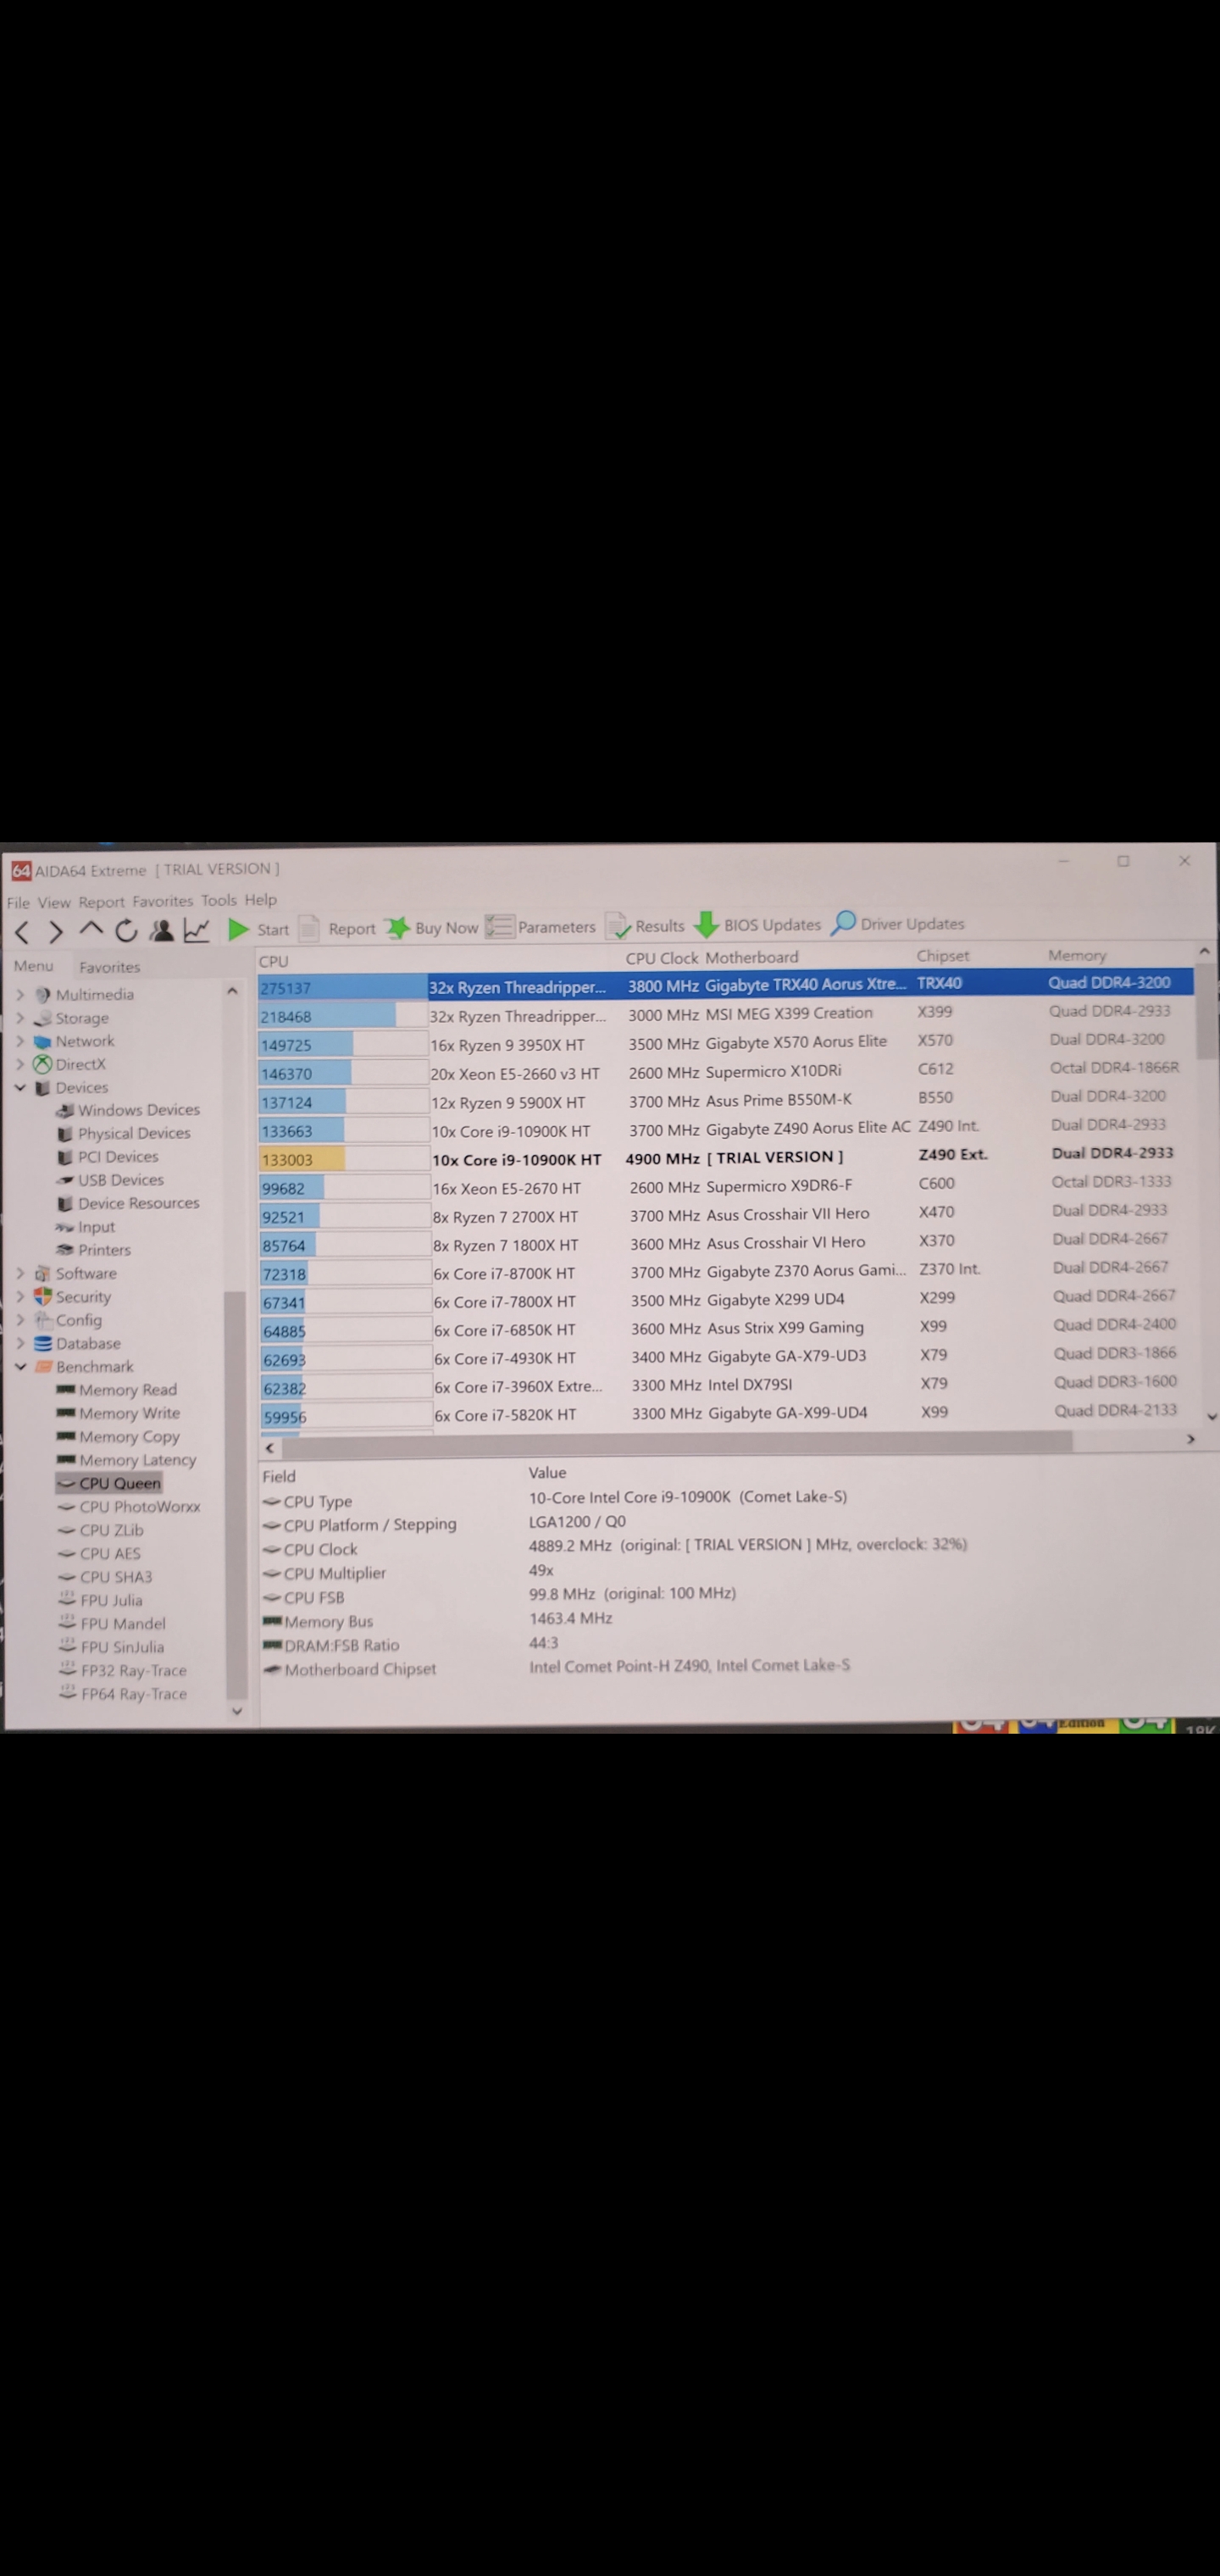Expand the DirectX tree node
The height and width of the screenshot is (2576, 1220).
20,1064
